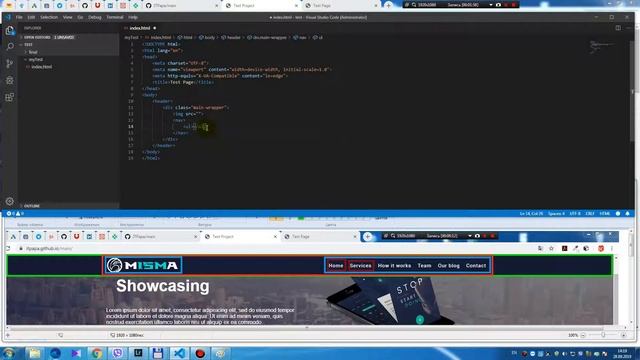This screenshot has width=640, height=360.
Task: Click UTF-8 encoding in the status bar
Action: click(575, 213)
